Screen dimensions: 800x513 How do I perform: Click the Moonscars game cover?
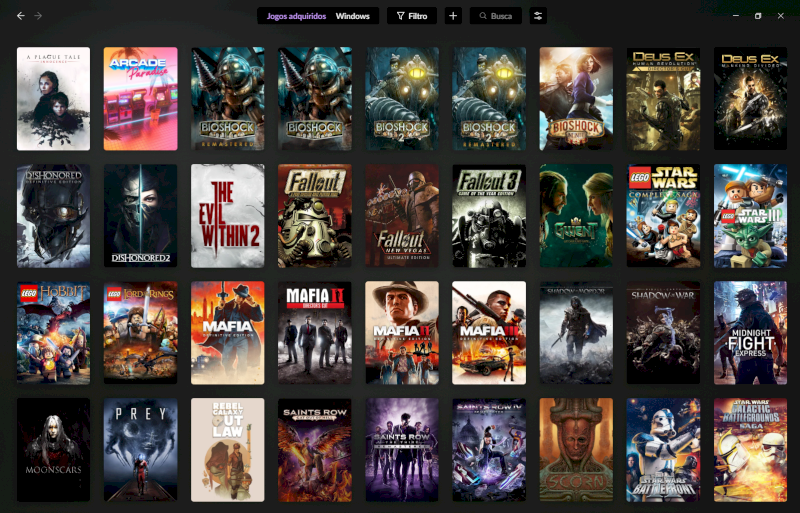[x=53, y=450]
